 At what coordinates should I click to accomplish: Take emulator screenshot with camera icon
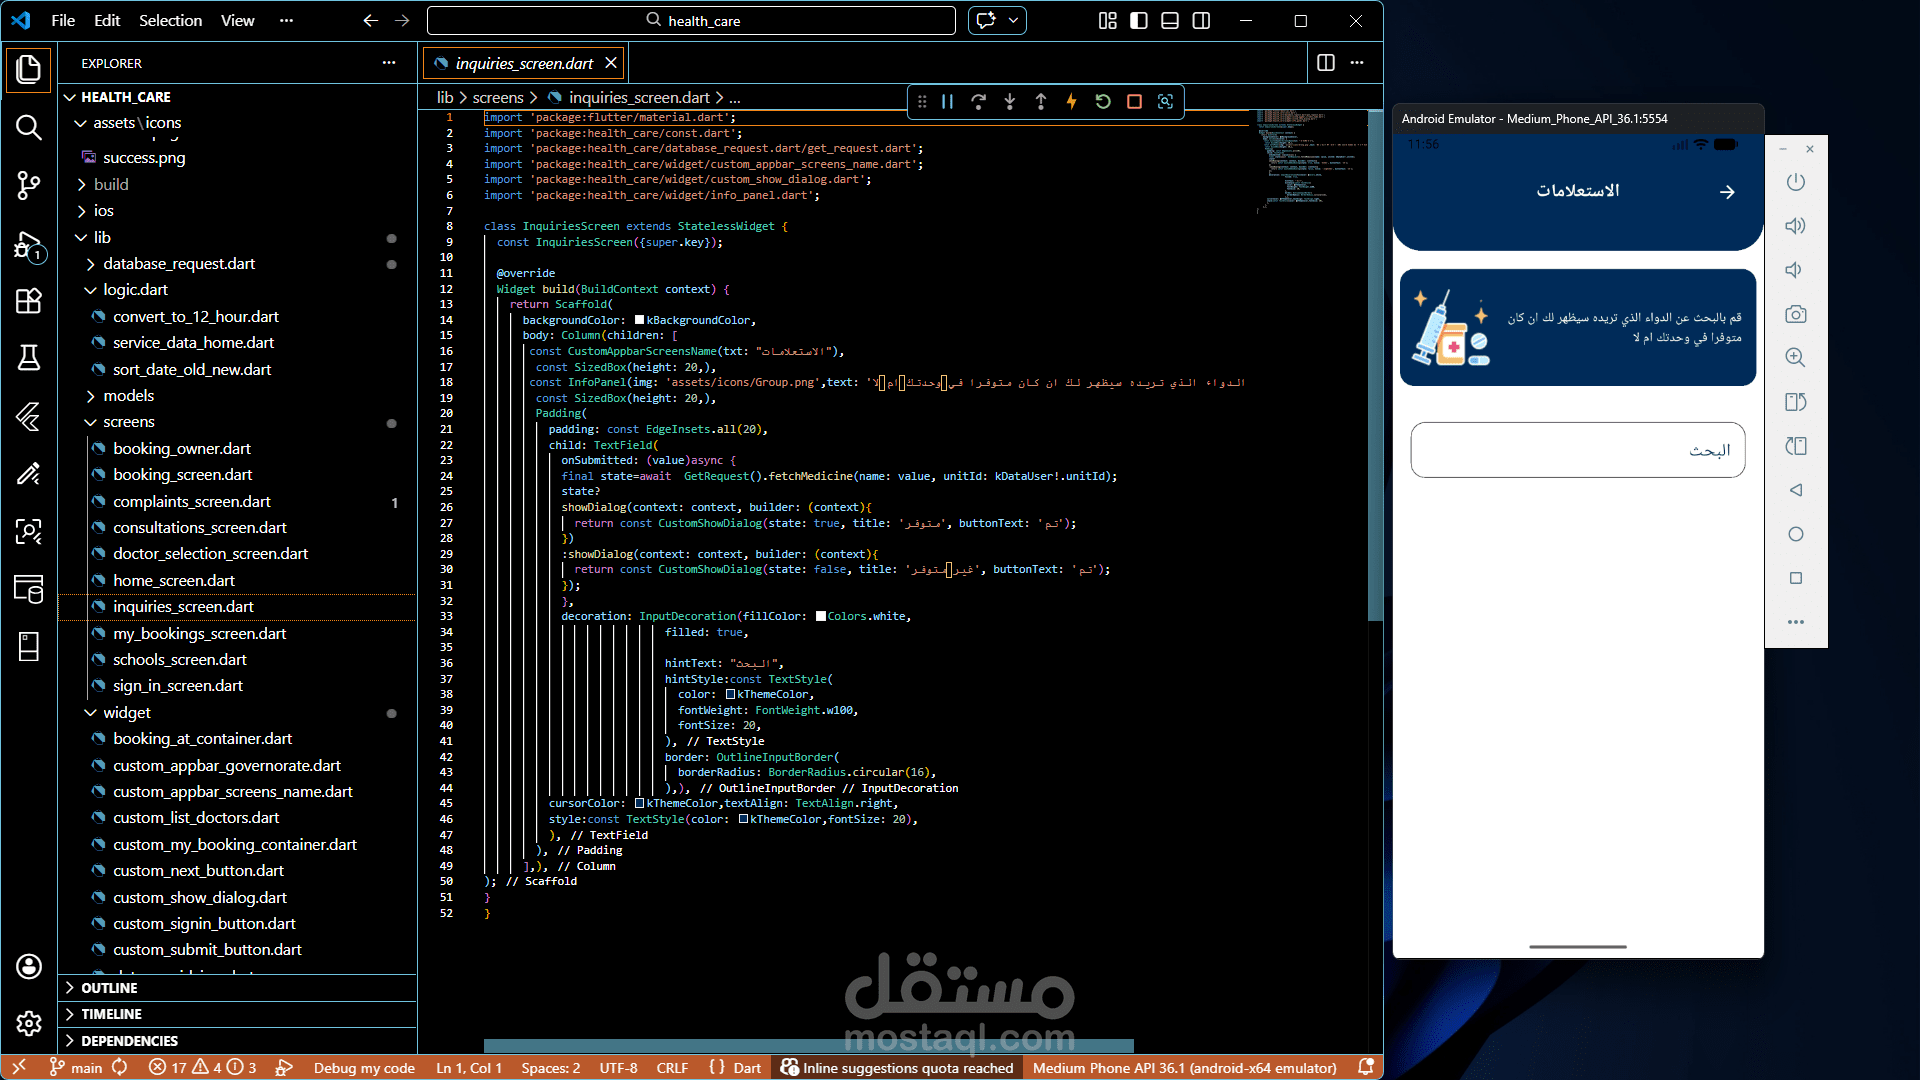[x=1795, y=314]
